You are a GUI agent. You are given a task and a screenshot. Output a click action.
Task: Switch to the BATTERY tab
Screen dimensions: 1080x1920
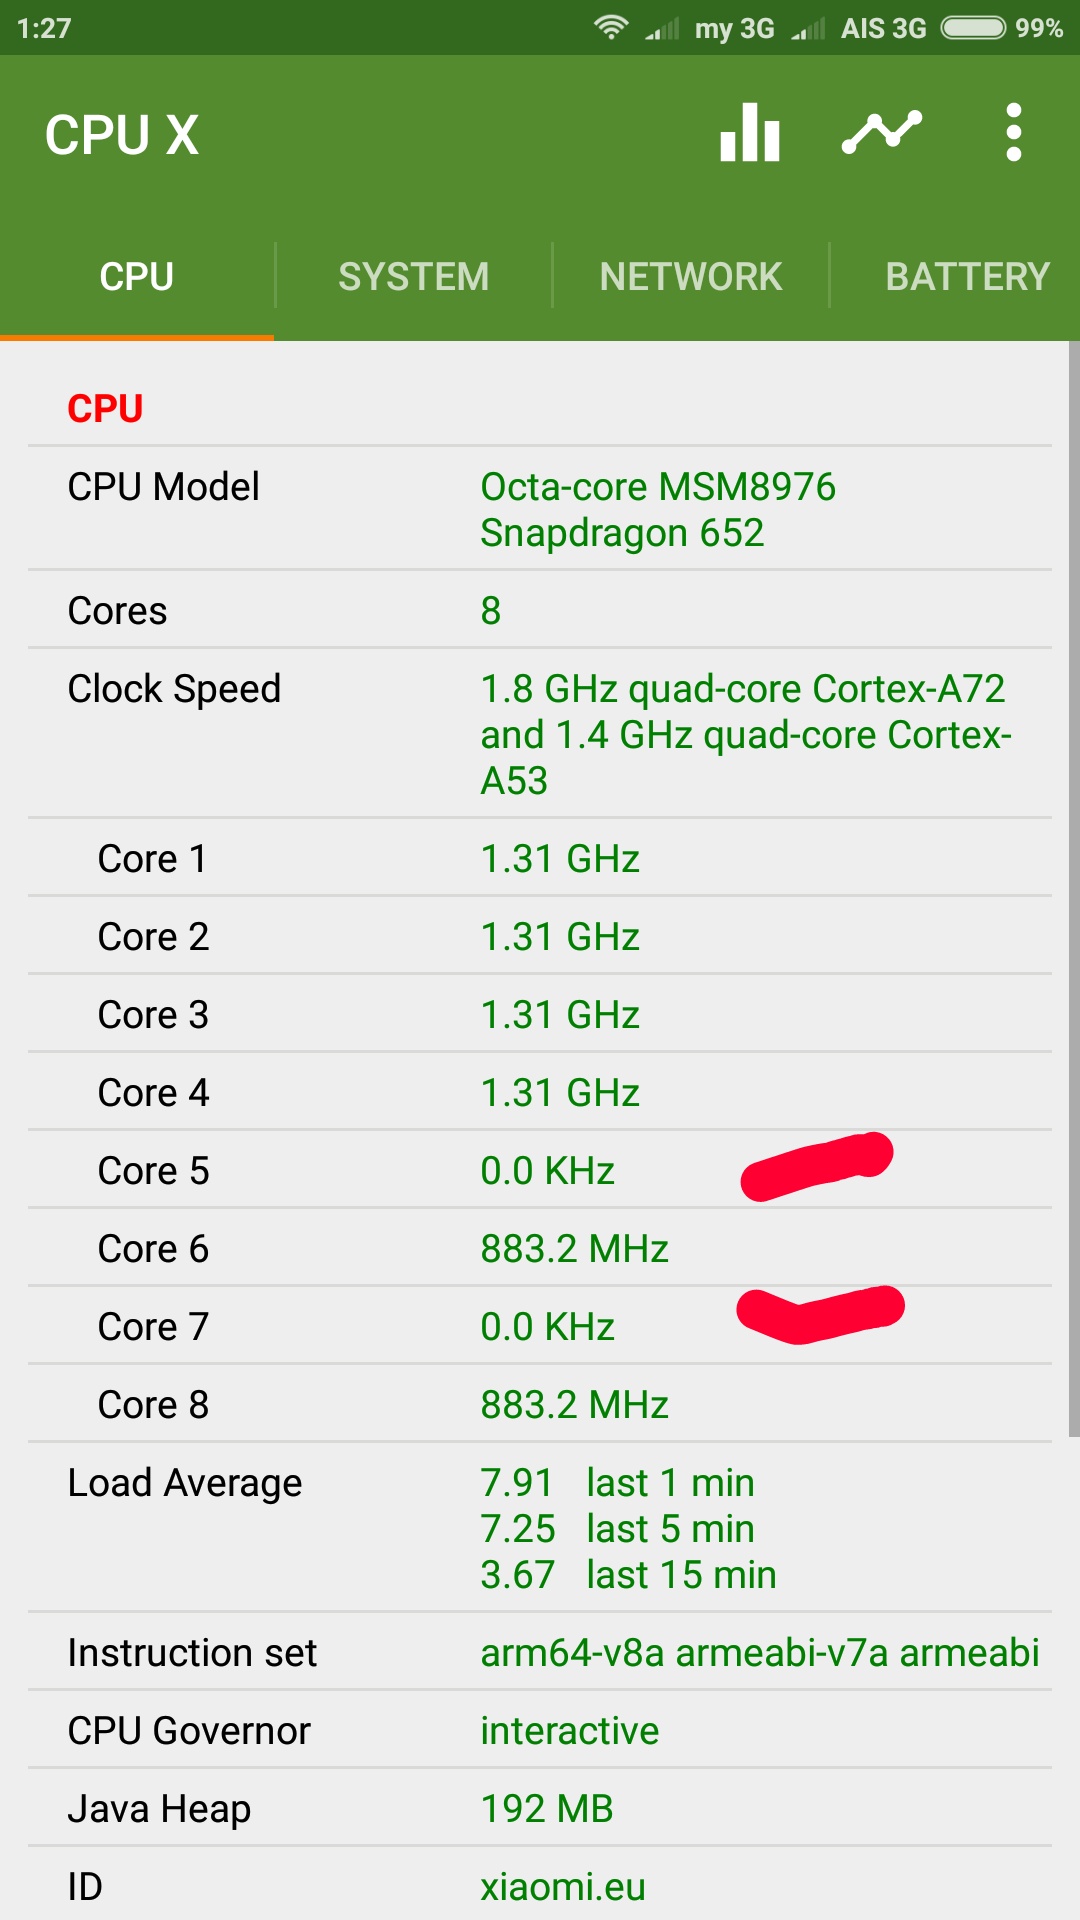click(966, 276)
